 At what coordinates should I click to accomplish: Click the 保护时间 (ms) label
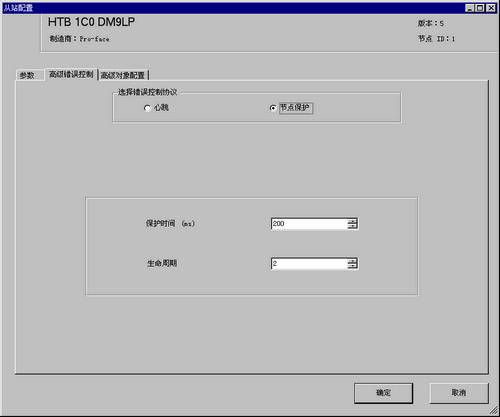pyautogui.click(x=170, y=224)
